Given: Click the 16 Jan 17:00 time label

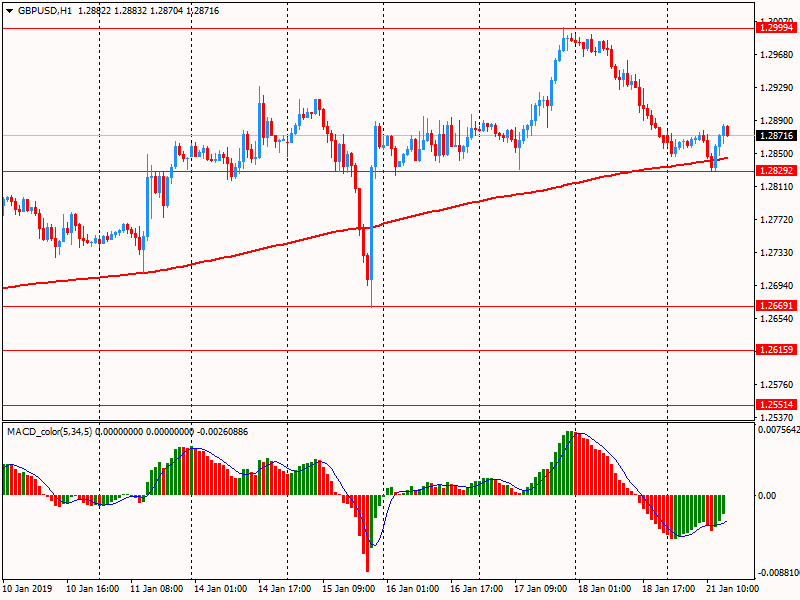Looking at the screenshot, I should tap(477, 588).
